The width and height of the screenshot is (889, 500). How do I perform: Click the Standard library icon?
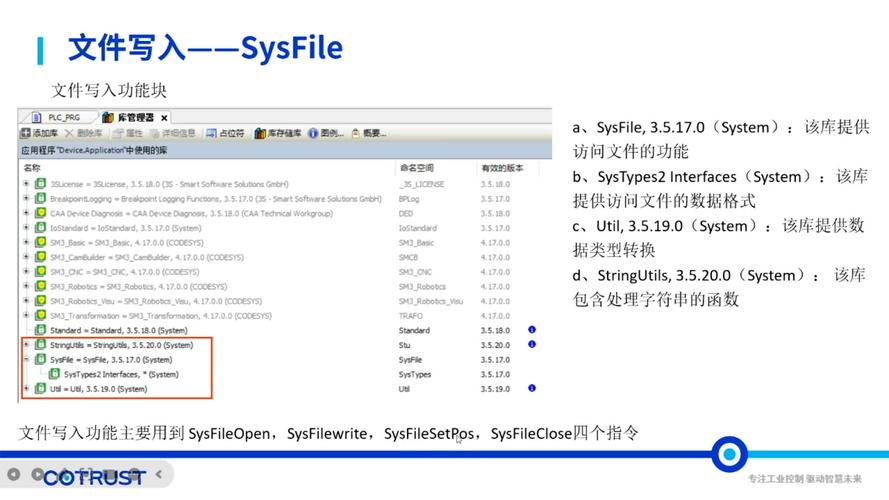point(40,330)
